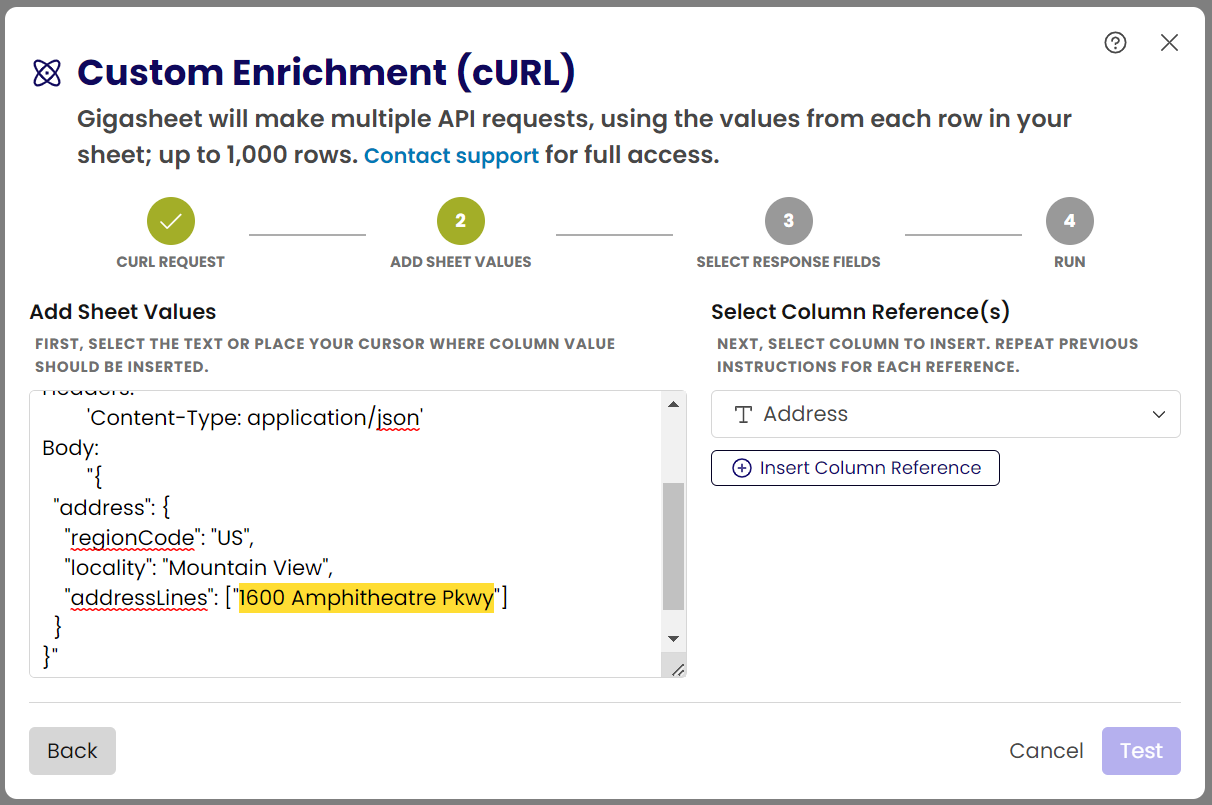Click the text area scroll up arrow
Screen dimensions: 1212x805
pyautogui.click(x=673, y=404)
